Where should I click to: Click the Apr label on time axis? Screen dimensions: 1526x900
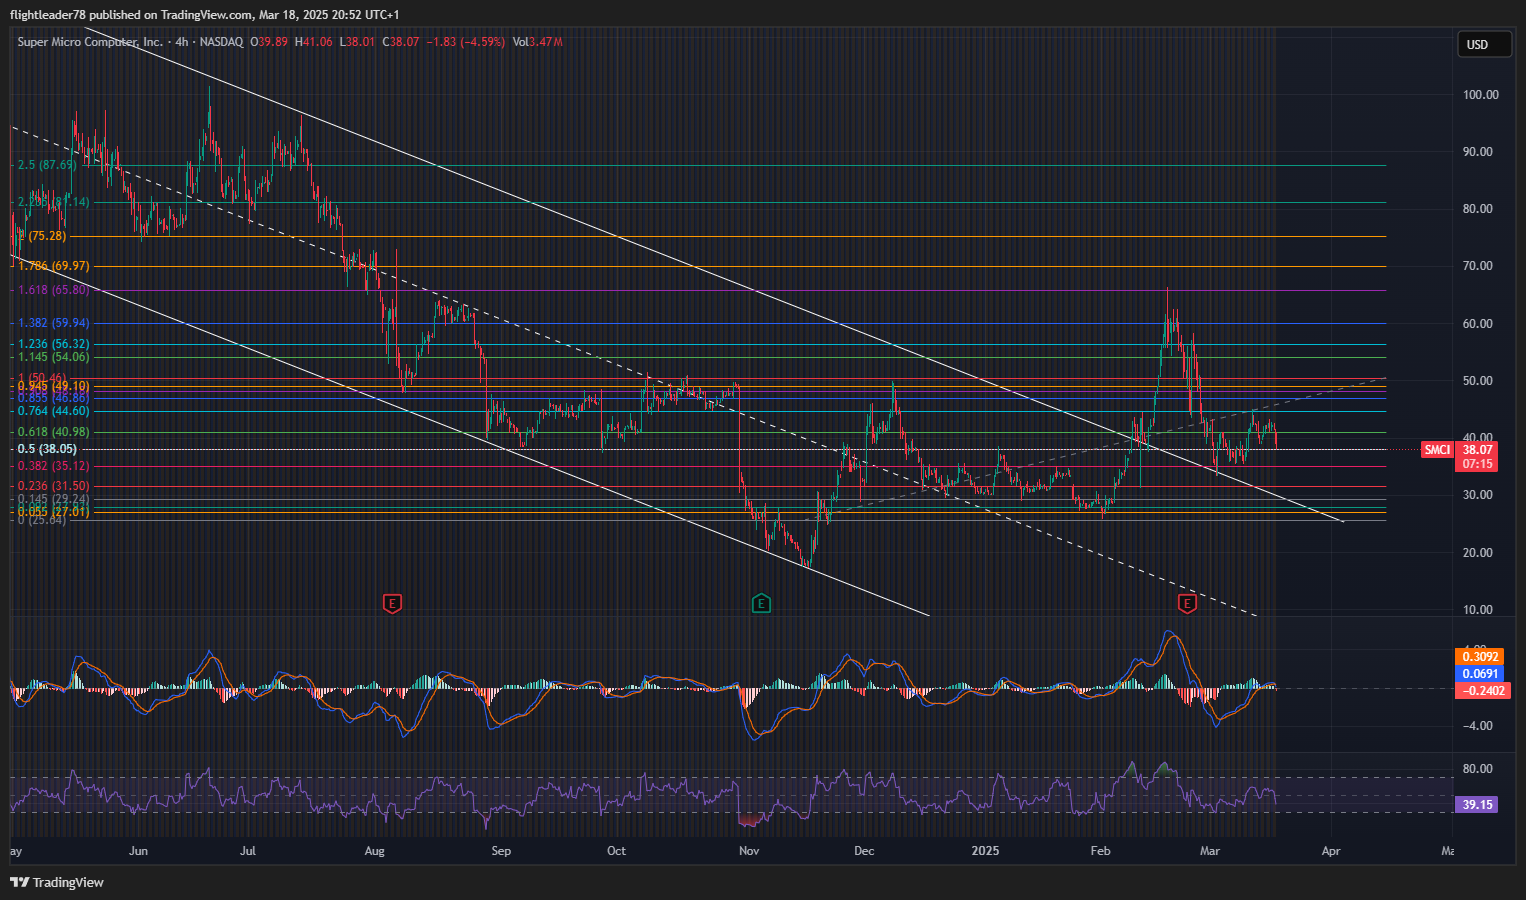(x=1331, y=851)
